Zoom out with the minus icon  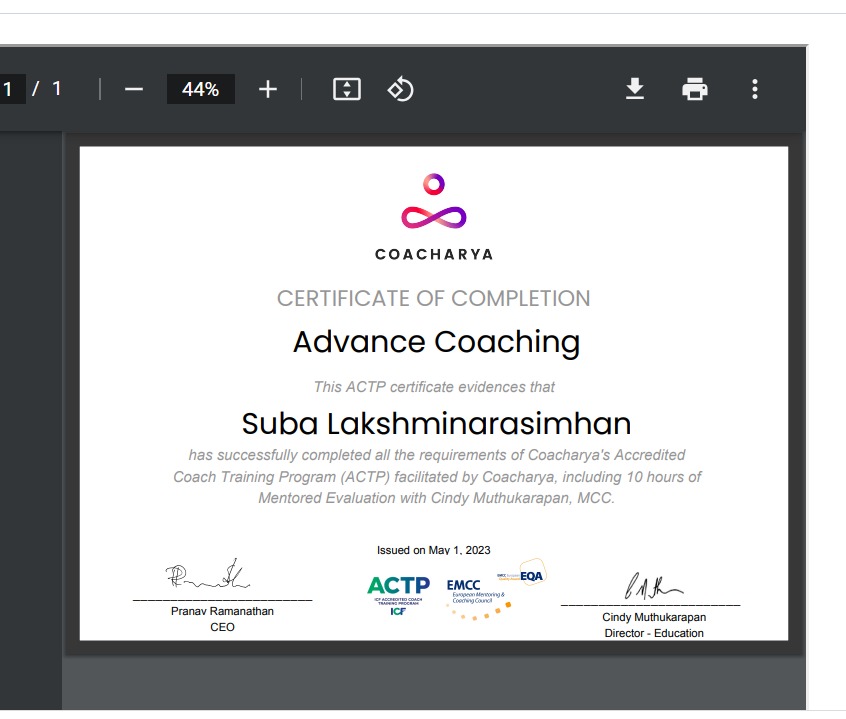pyautogui.click(x=134, y=89)
